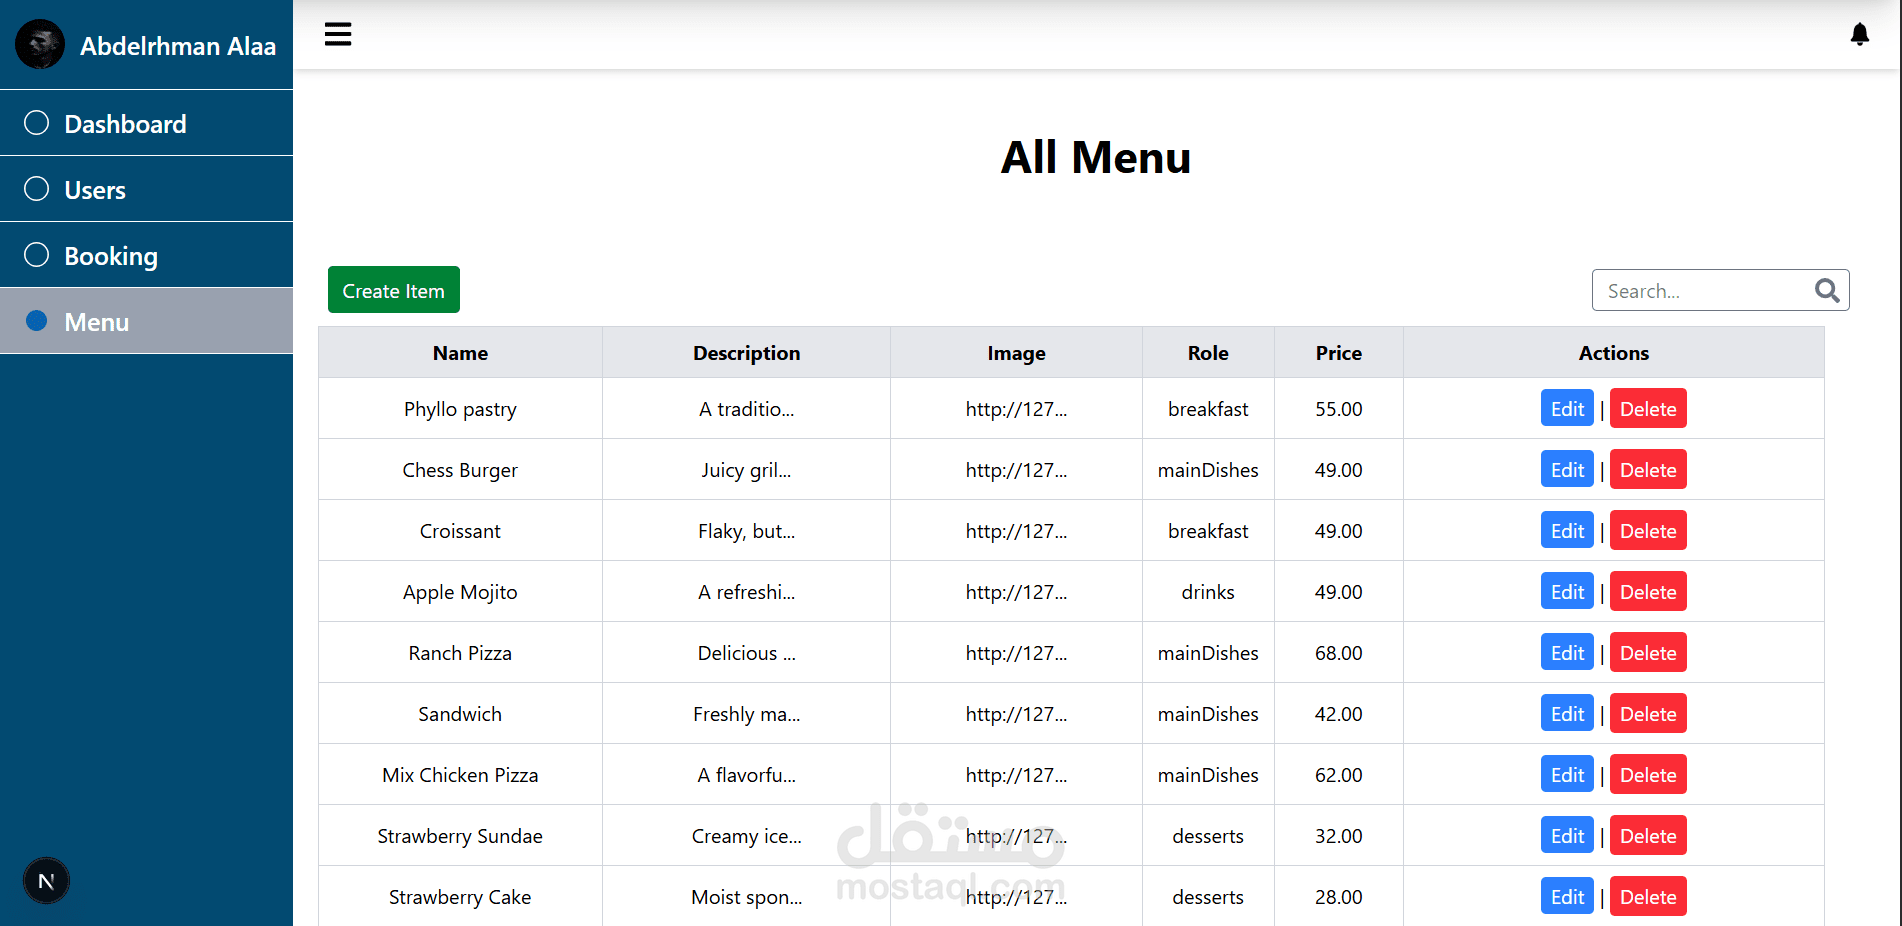Click the filled Menu circle icon

pyautogui.click(x=36, y=321)
